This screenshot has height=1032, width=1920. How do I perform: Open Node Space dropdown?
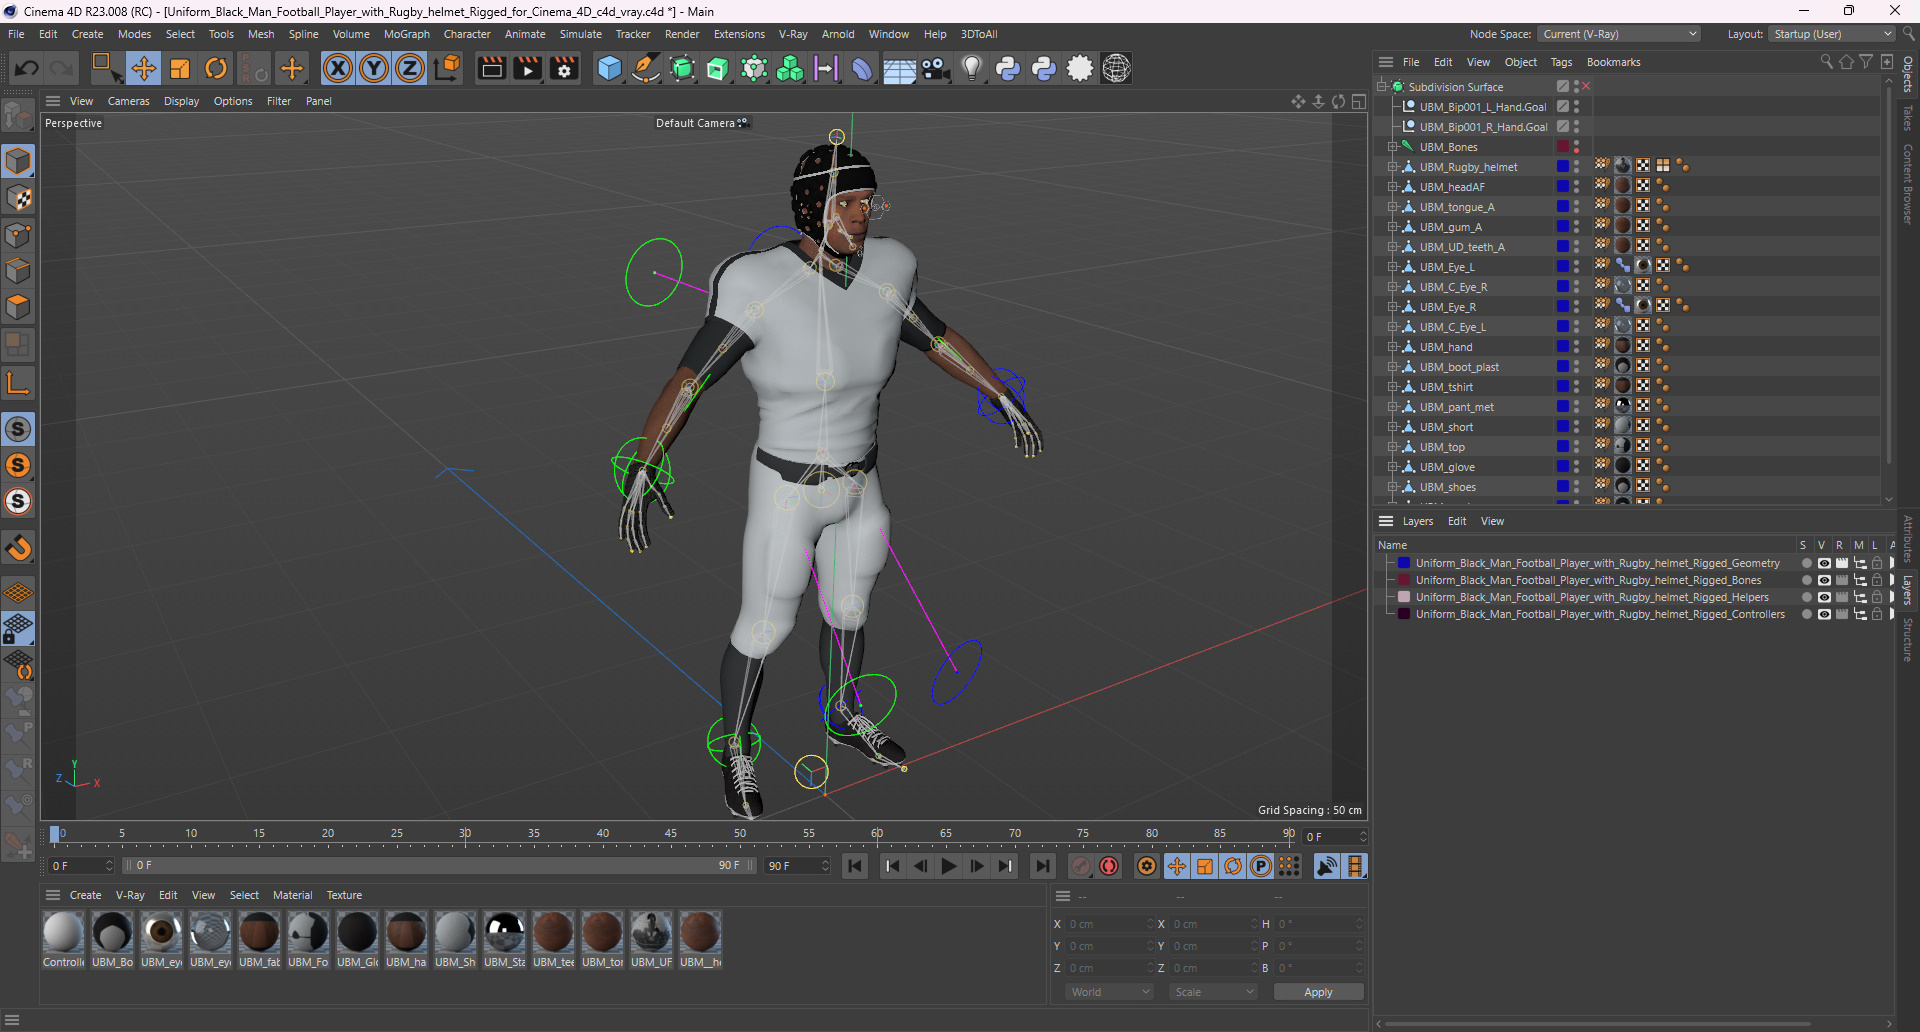pos(1618,34)
